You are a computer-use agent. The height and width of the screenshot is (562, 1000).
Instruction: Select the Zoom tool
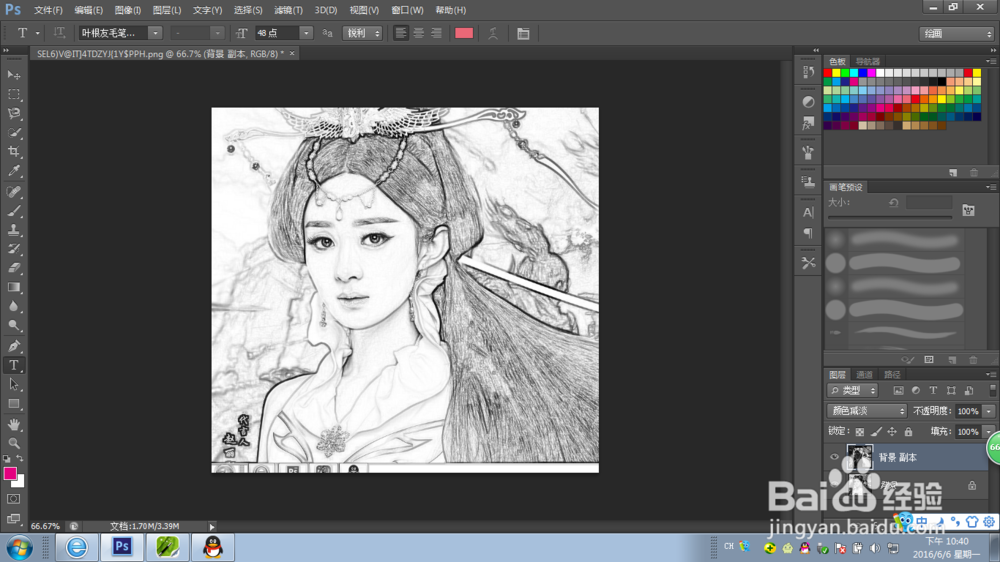[x=13, y=443]
